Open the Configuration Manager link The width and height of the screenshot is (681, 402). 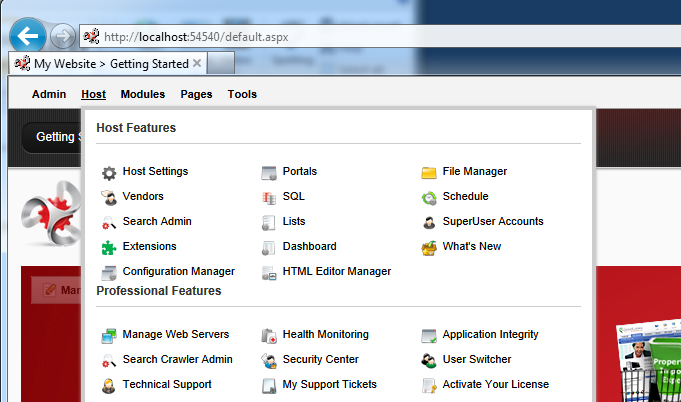179,271
